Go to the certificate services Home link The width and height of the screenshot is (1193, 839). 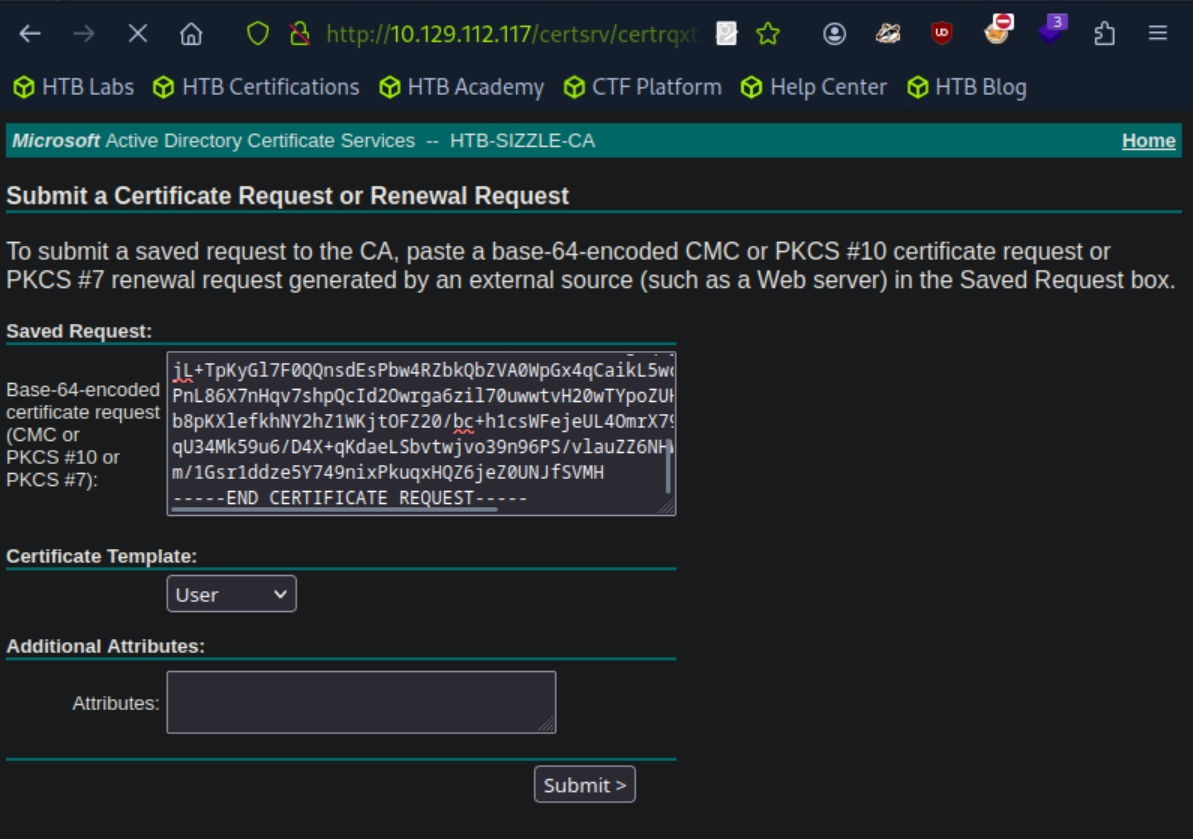click(x=1148, y=141)
